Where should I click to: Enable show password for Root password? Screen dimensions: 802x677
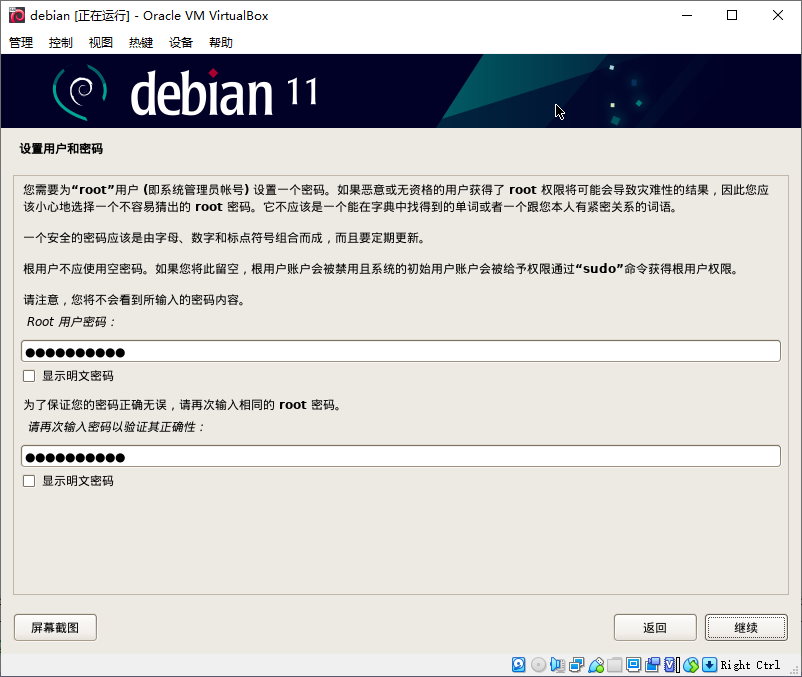29,376
